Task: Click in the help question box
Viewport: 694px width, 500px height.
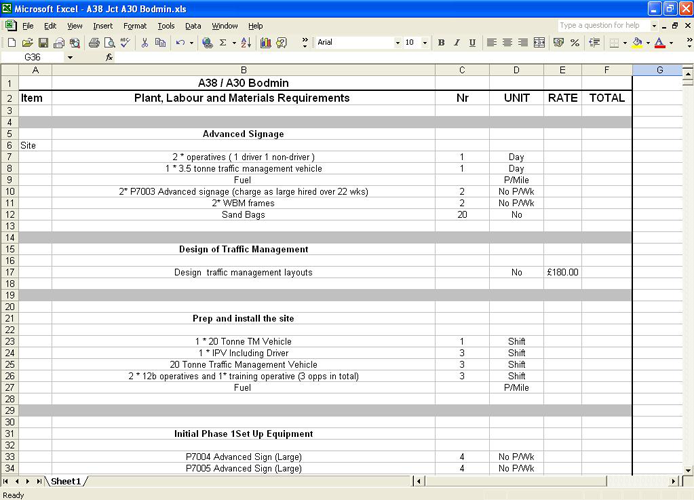Action: click(603, 26)
